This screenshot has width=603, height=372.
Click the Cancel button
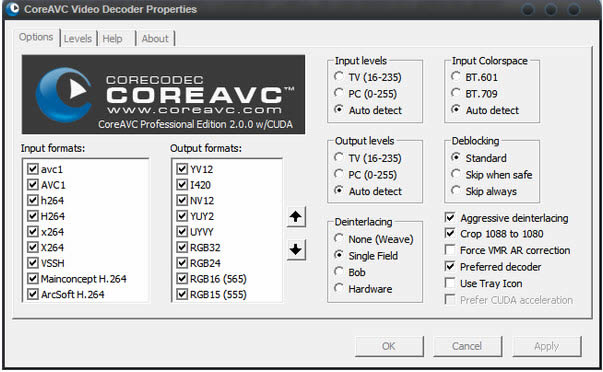(467, 346)
